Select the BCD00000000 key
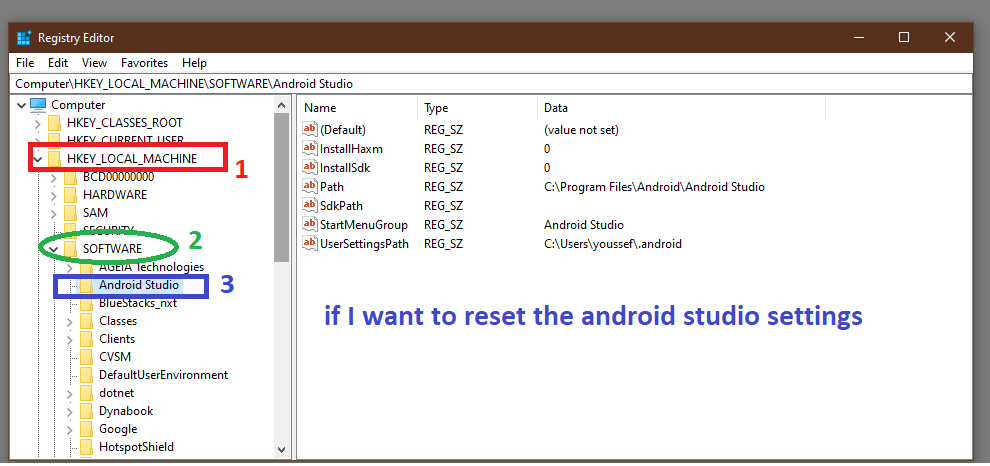This screenshot has height=466, width=990. click(119, 177)
